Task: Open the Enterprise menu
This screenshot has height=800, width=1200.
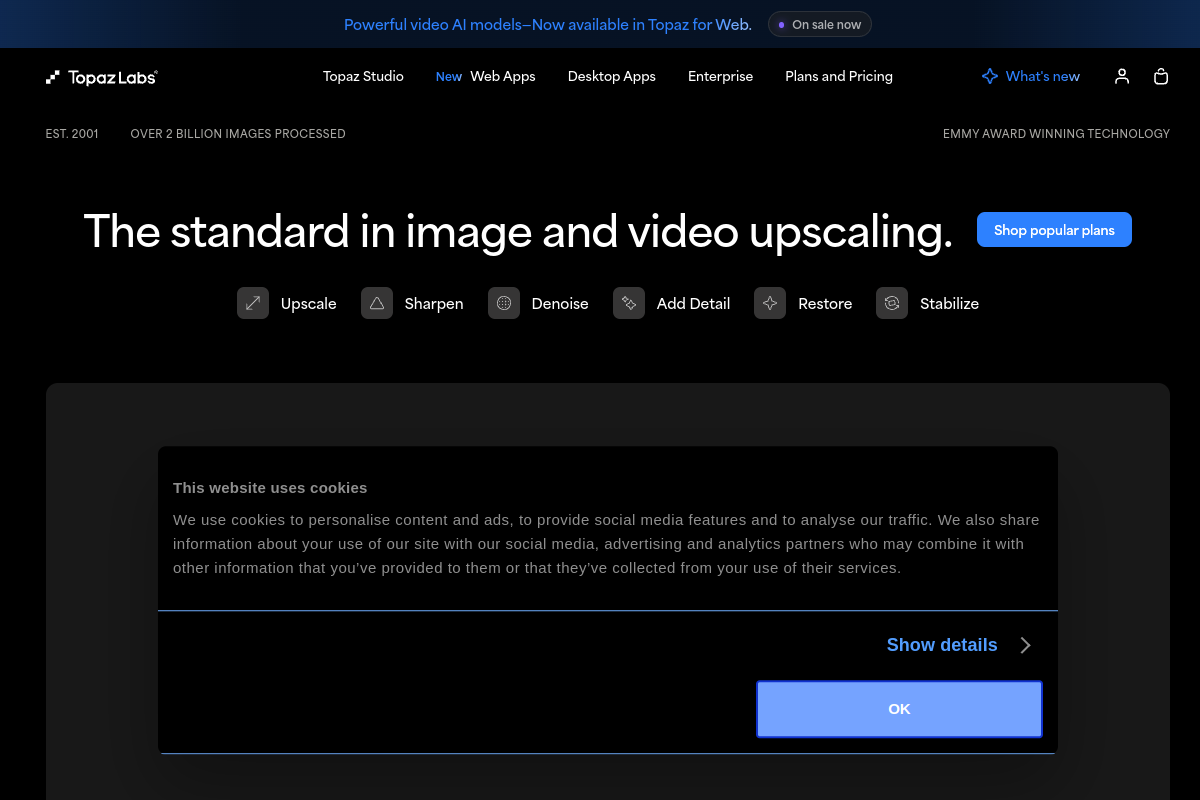Action: [720, 76]
